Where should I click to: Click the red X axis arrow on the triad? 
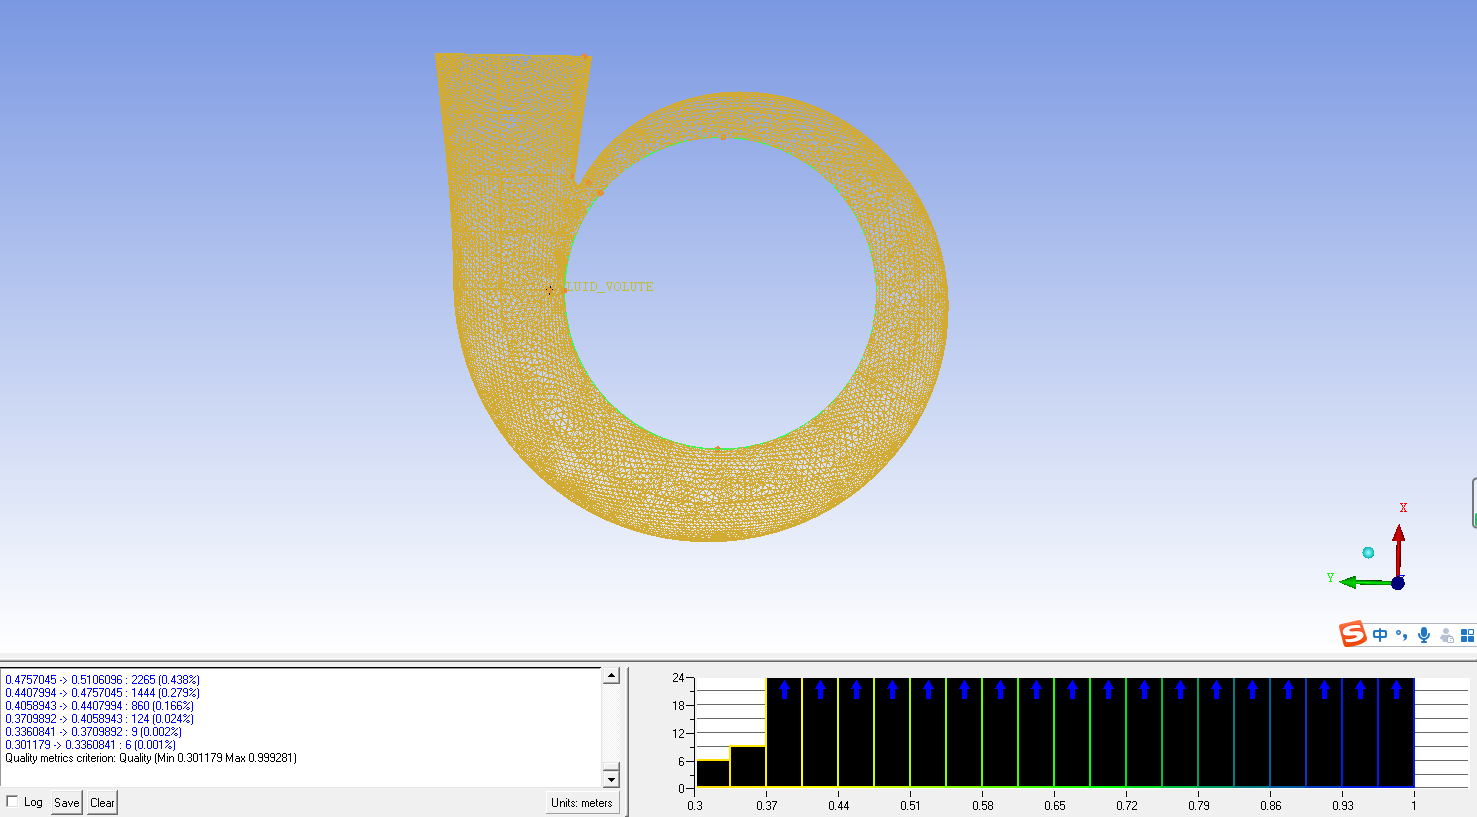[1398, 540]
